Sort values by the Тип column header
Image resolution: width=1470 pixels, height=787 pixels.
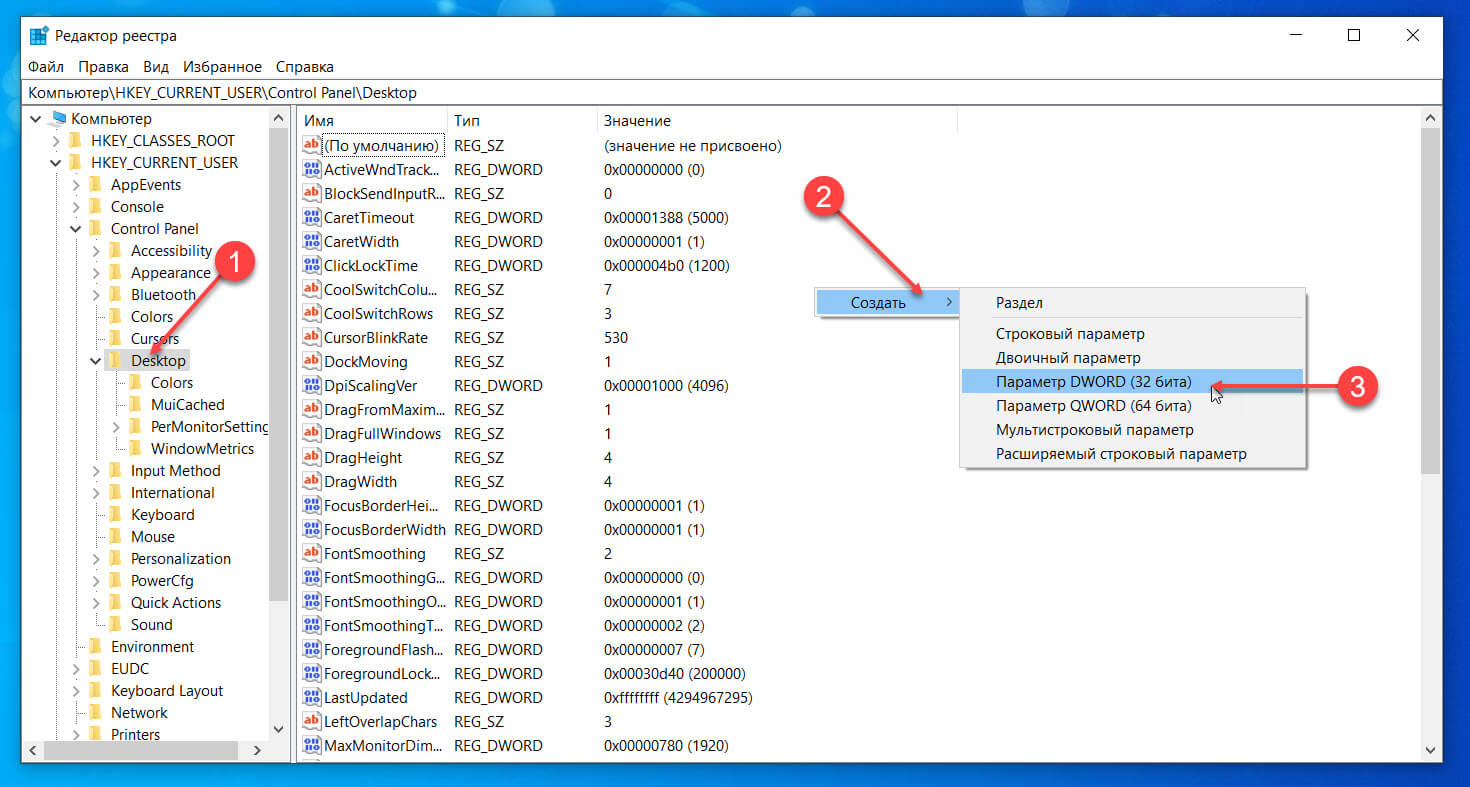click(522, 120)
